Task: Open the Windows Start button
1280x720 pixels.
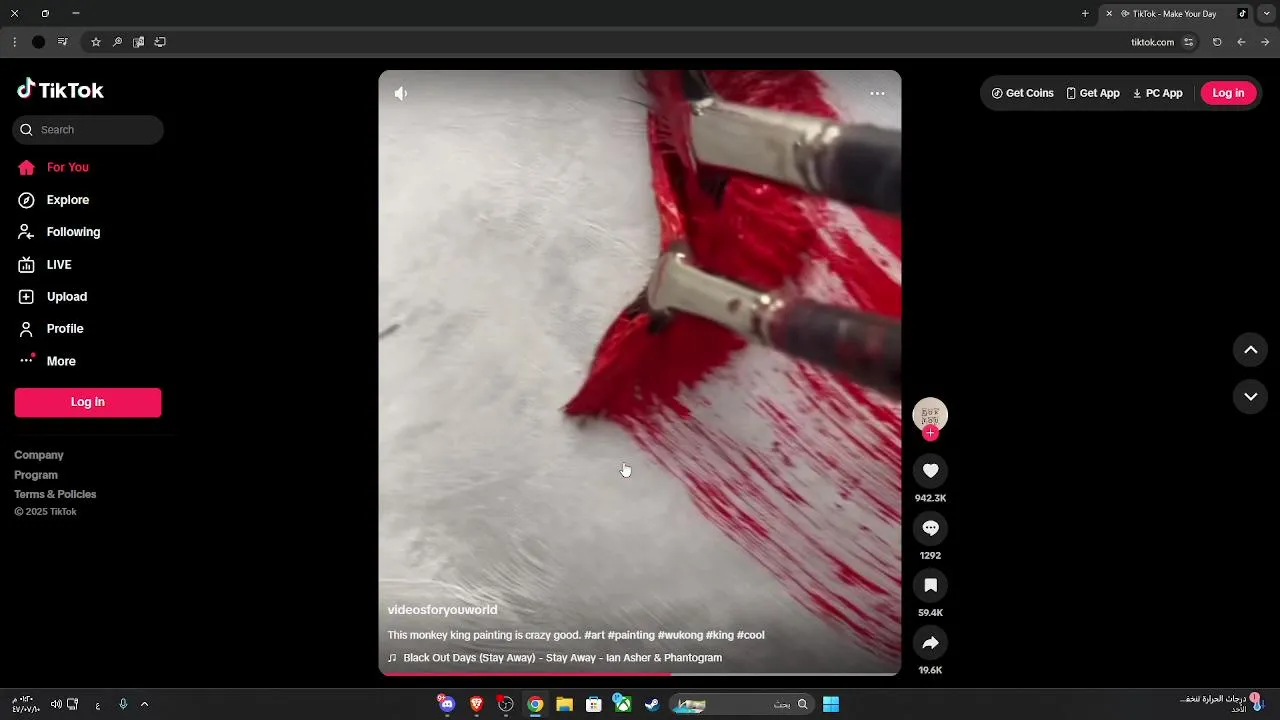Action: click(831, 704)
